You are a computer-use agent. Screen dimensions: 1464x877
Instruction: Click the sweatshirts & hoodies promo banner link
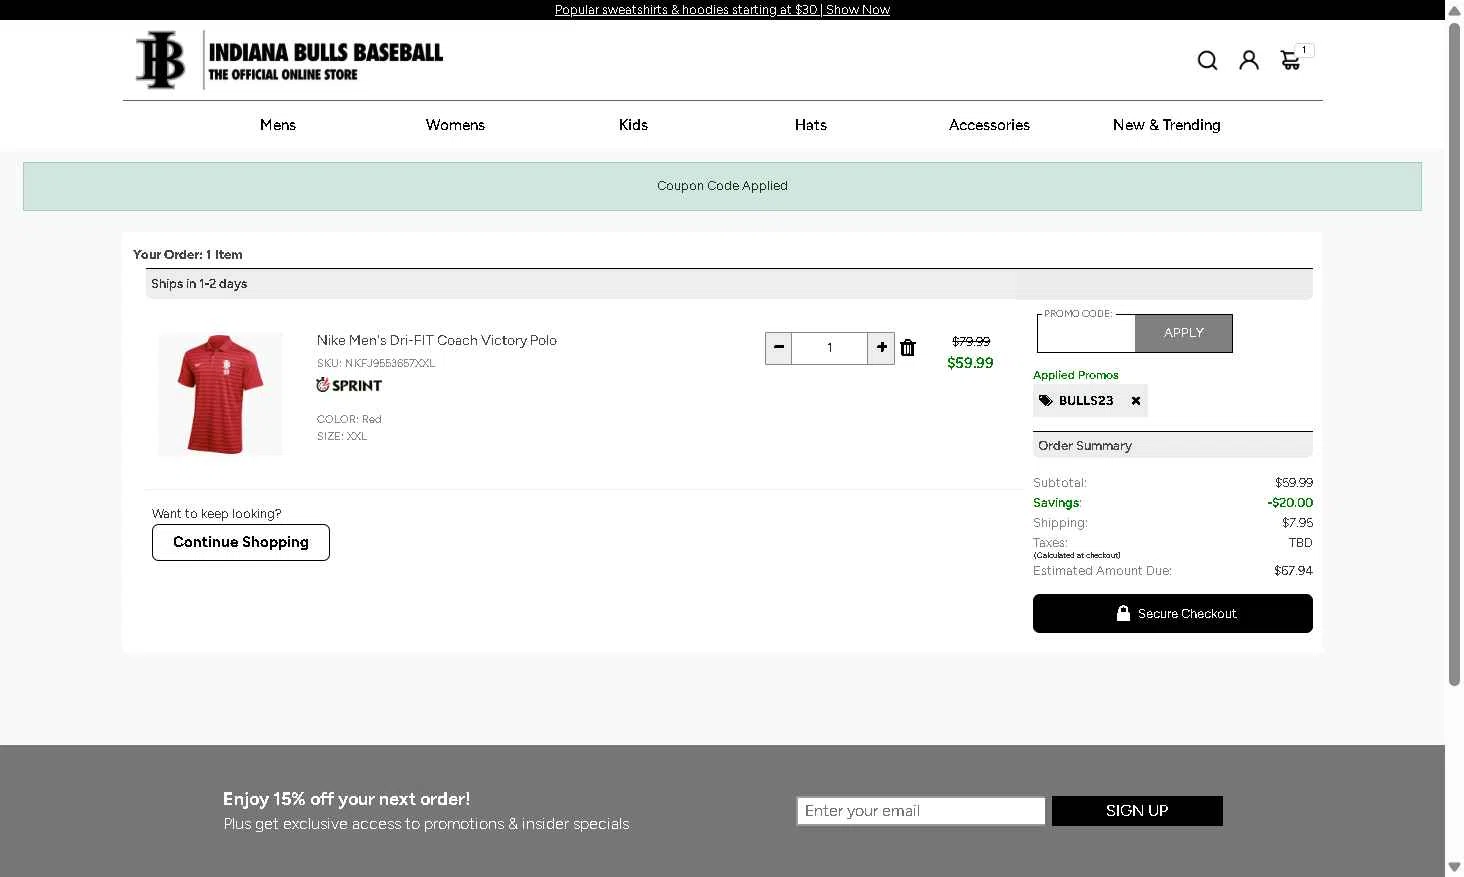tap(722, 10)
